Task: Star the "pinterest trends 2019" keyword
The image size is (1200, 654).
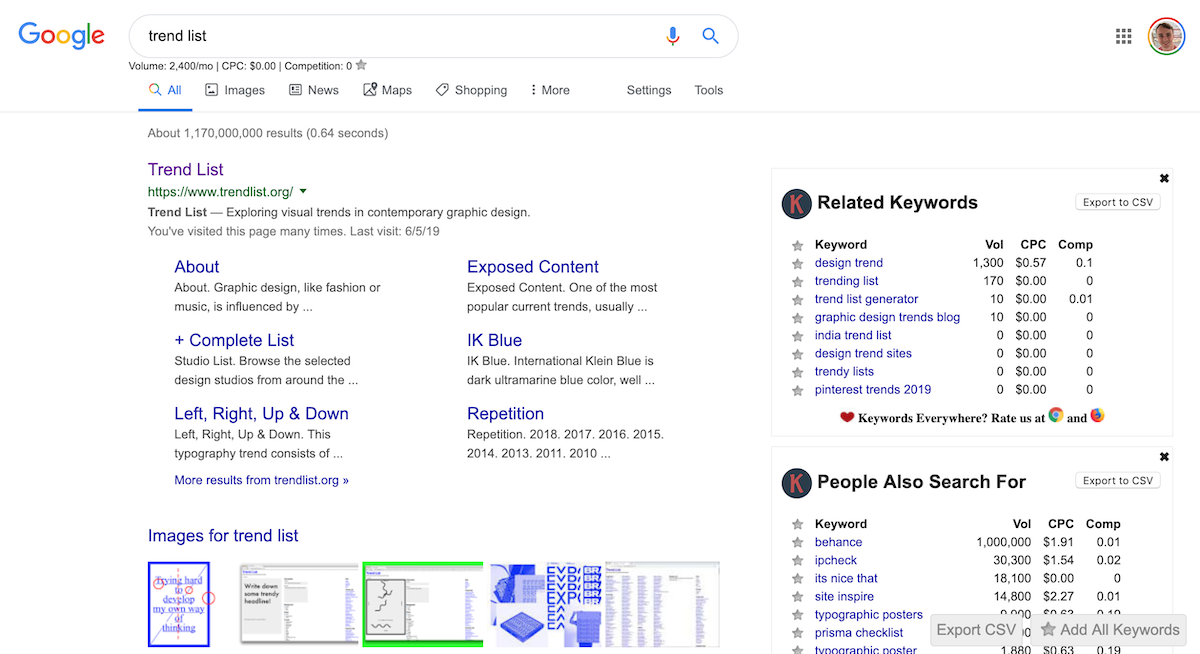Action: click(797, 390)
